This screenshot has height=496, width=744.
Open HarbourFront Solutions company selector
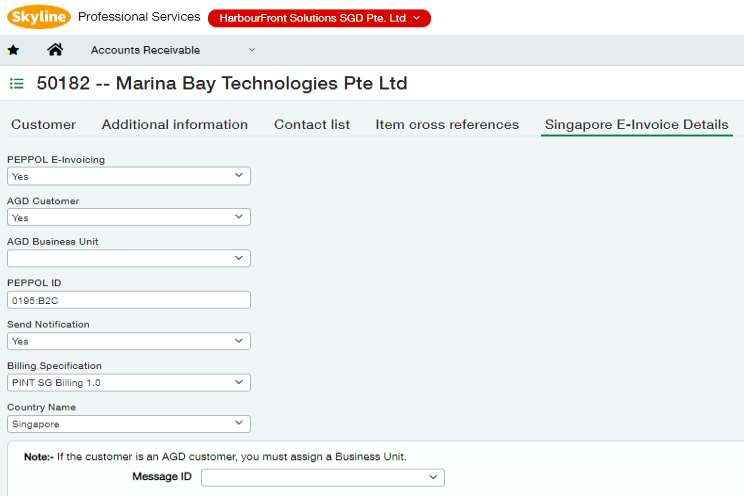[319, 18]
